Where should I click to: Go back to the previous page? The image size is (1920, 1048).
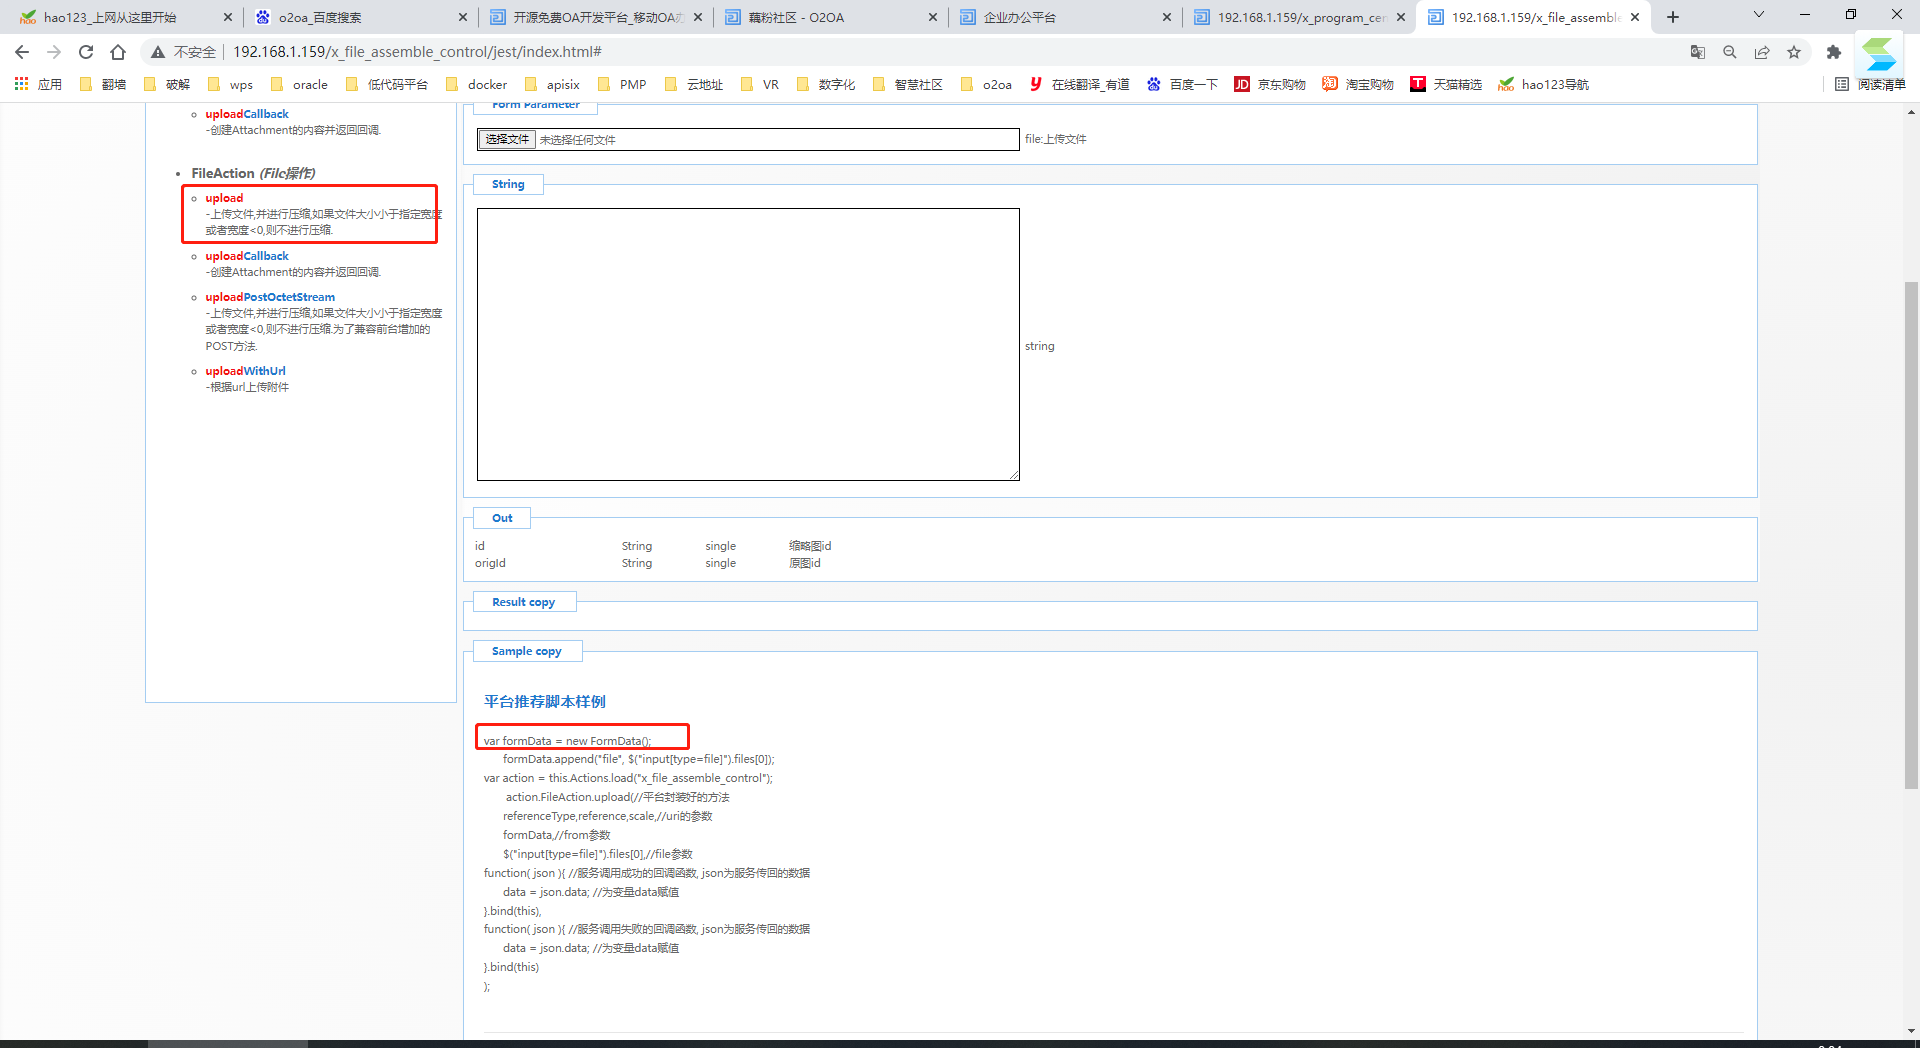22,52
